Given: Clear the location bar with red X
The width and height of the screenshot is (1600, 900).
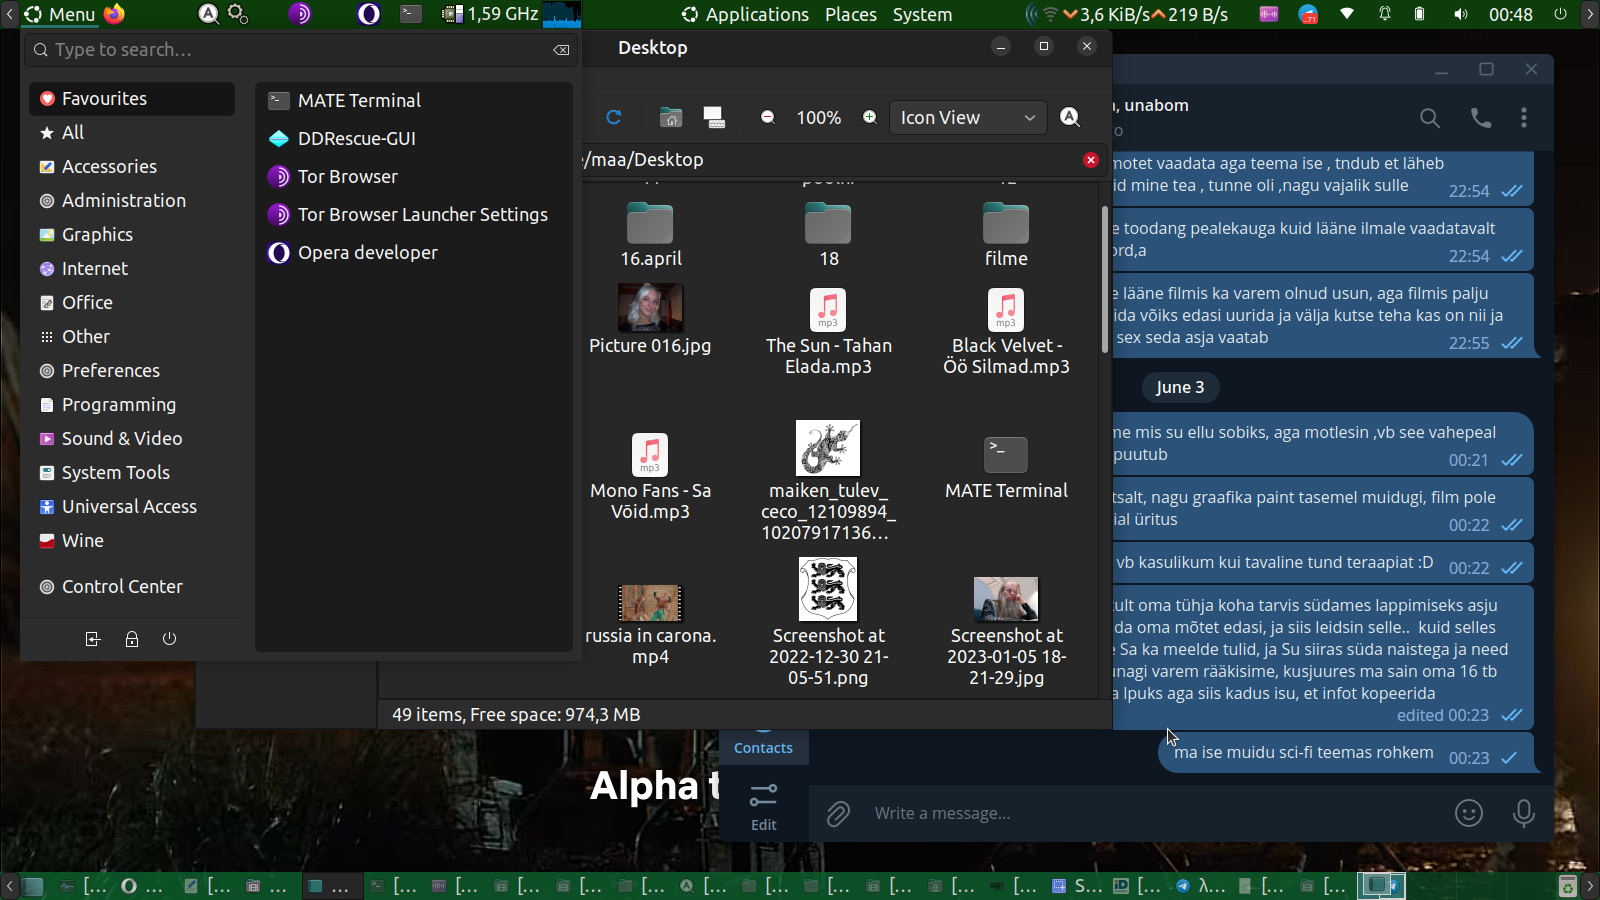Looking at the screenshot, I should click(x=1090, y=160).
